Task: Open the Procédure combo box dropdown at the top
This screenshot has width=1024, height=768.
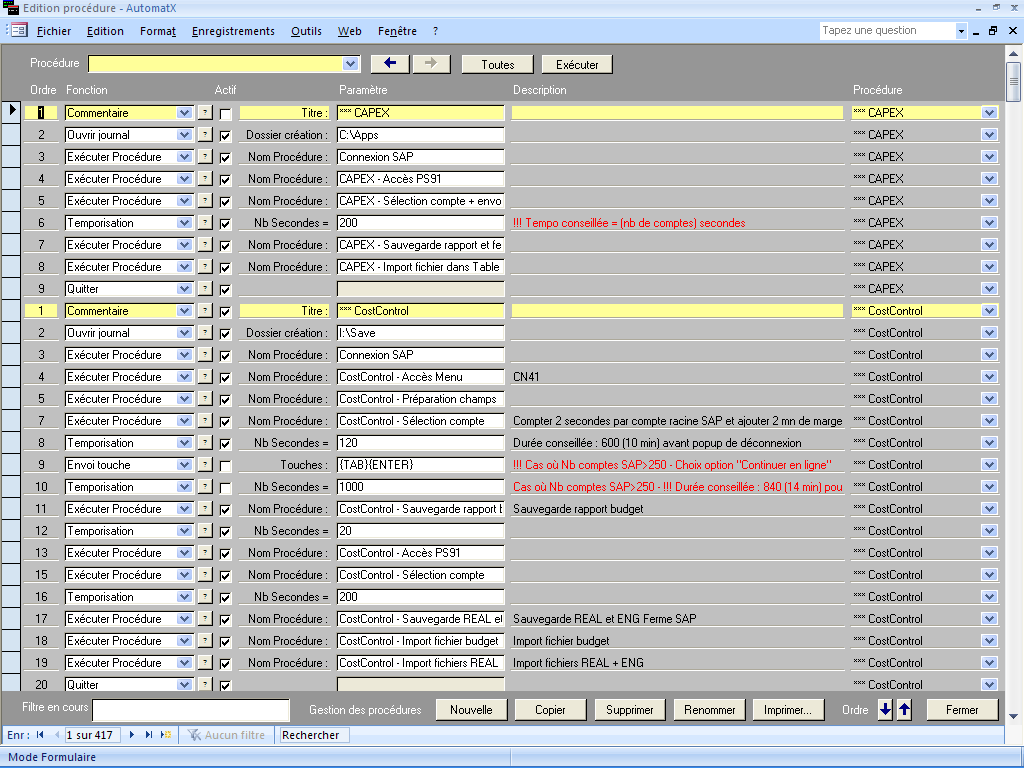Action: [x=351, y=64]
